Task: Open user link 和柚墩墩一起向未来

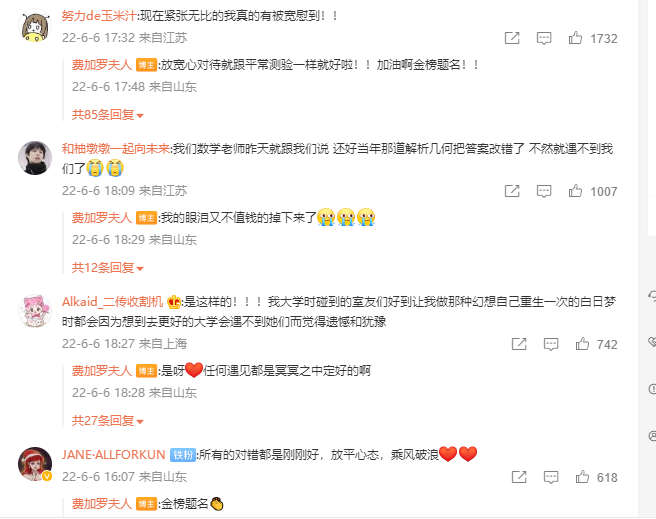Action: [x=116, y=148]
